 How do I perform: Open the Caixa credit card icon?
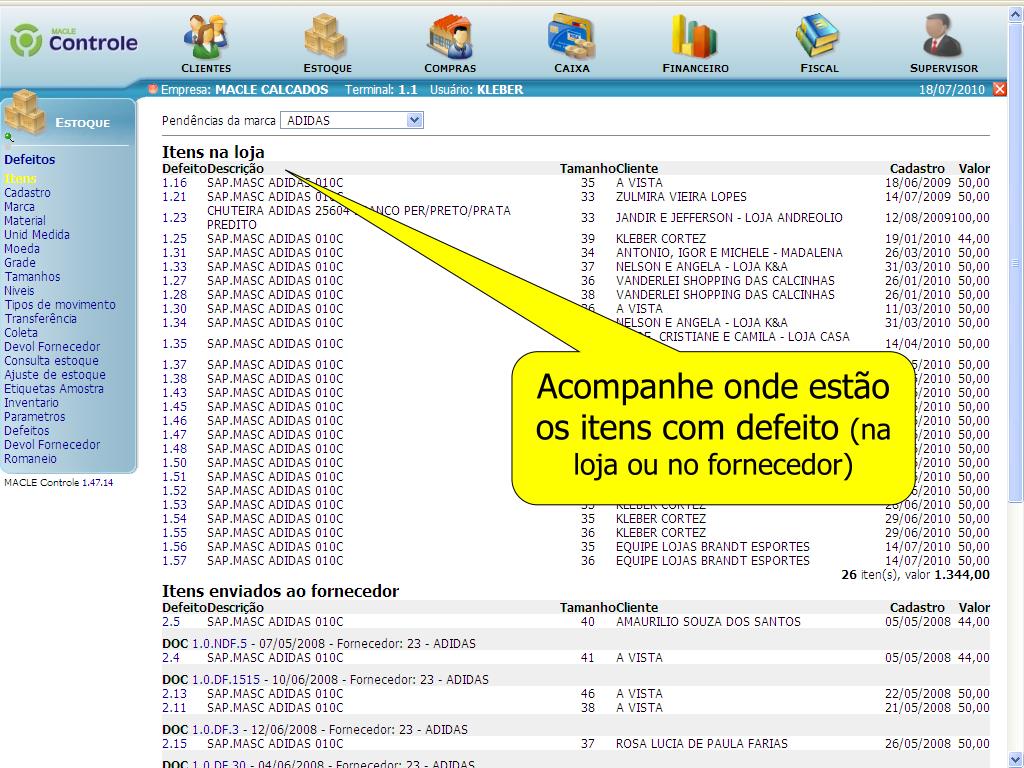tap(571, 37)
